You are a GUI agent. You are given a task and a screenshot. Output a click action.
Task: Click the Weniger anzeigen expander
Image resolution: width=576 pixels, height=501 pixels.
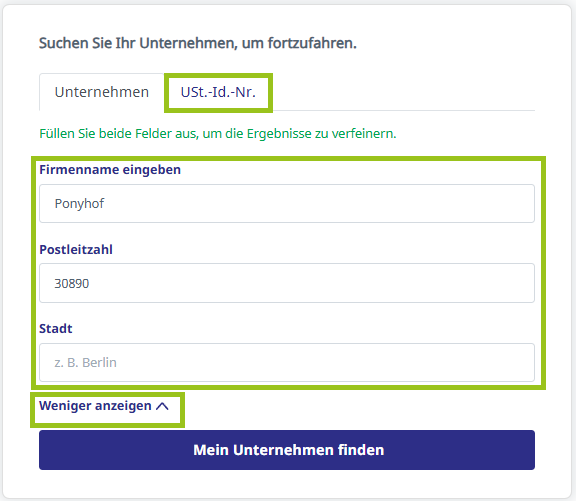click(x=104, y=406)
